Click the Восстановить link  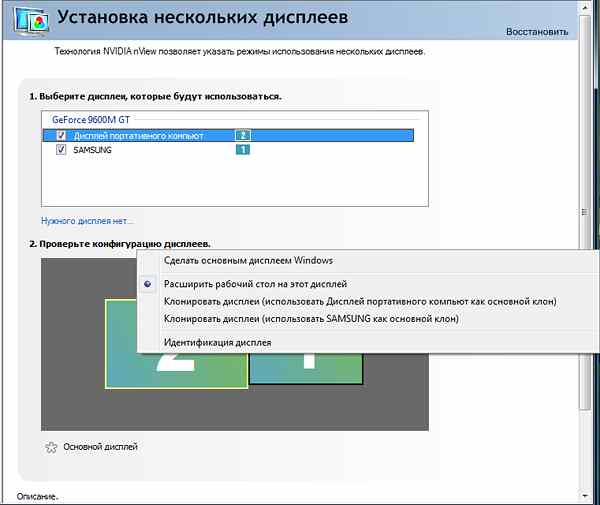[x=537, y=32]
